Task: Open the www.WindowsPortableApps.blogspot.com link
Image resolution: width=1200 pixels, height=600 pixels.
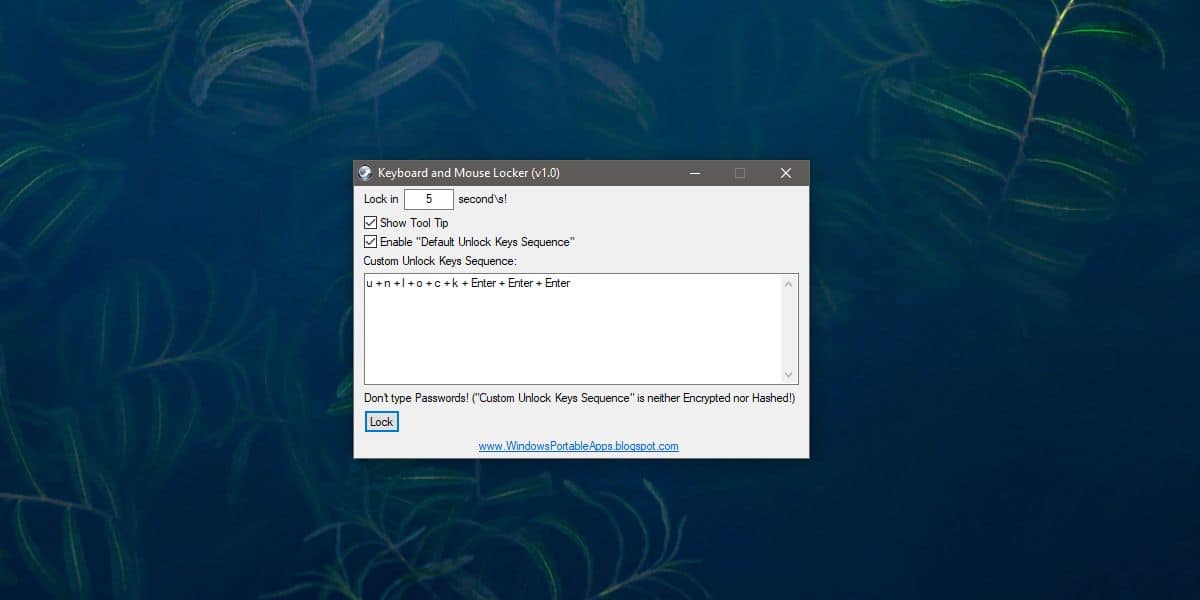Action: 579,446
